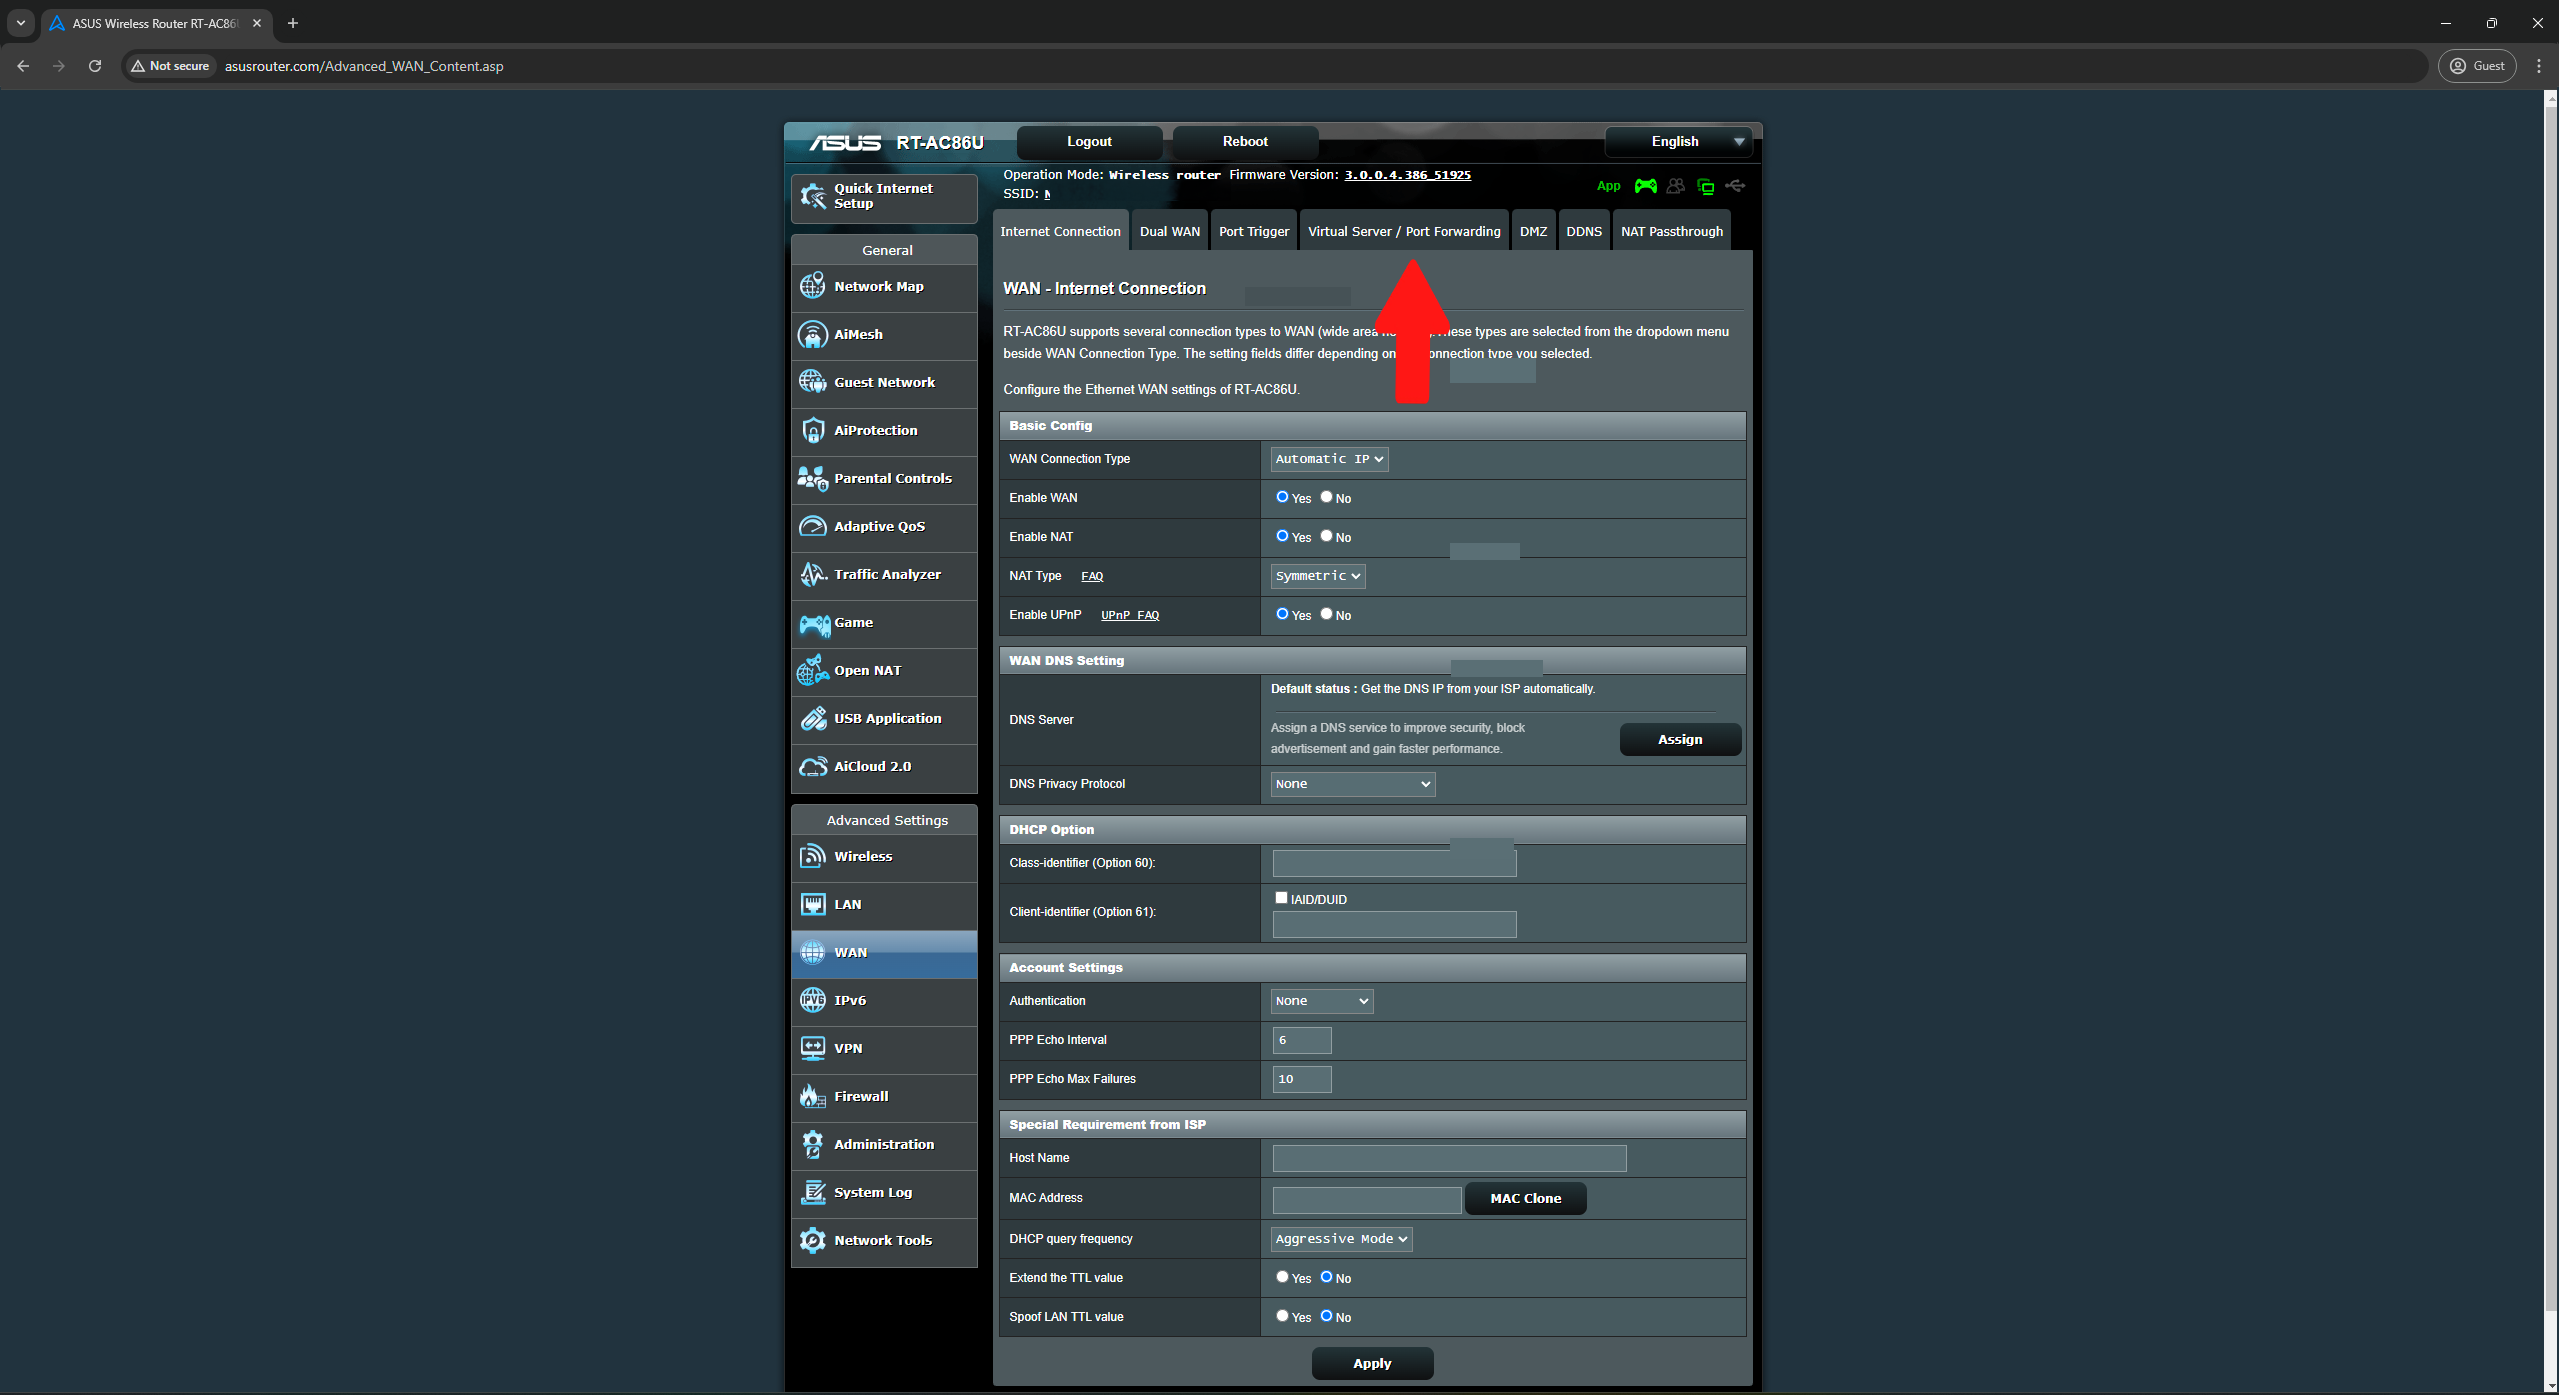Open the LAN settings icon
Viewport: 2559px width, 1395px height.
[813, 904]
